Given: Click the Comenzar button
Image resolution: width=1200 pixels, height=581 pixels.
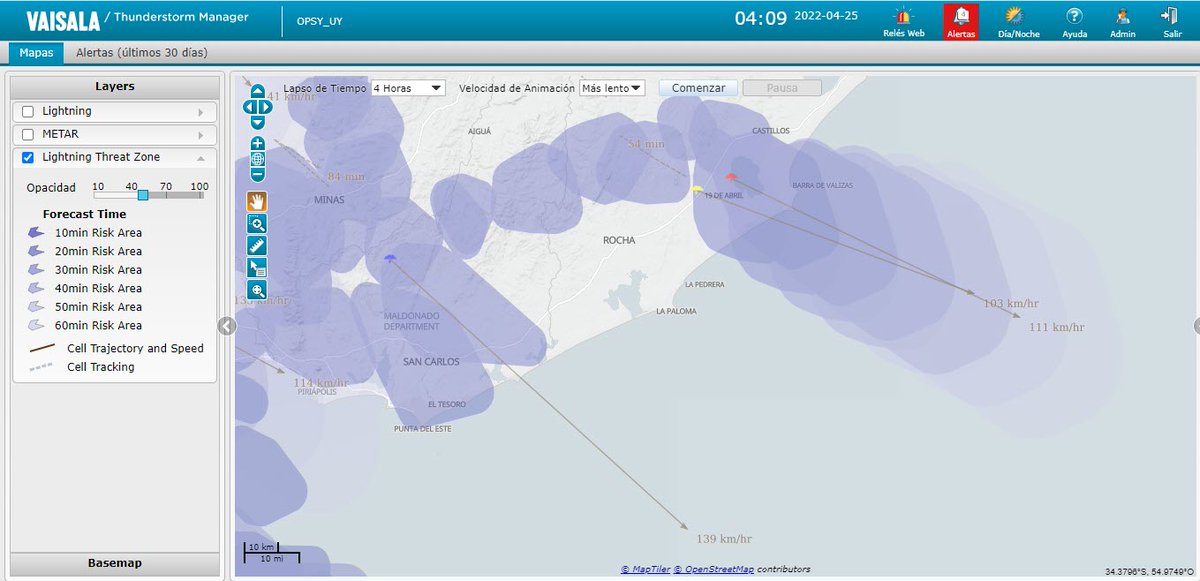Looking at the screenshot, I should coord(698,88).
